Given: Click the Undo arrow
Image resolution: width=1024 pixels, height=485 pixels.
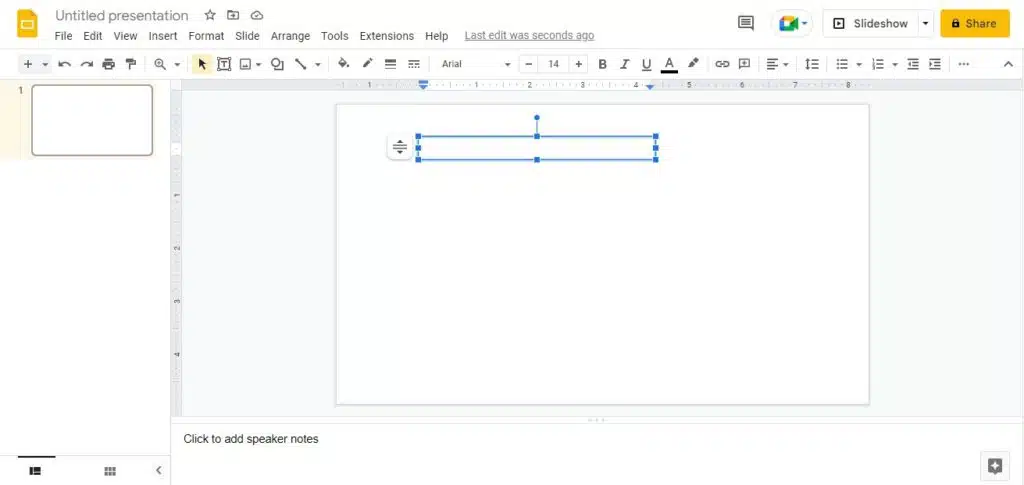Looking at the screenshot, I should tap(65, 64).
